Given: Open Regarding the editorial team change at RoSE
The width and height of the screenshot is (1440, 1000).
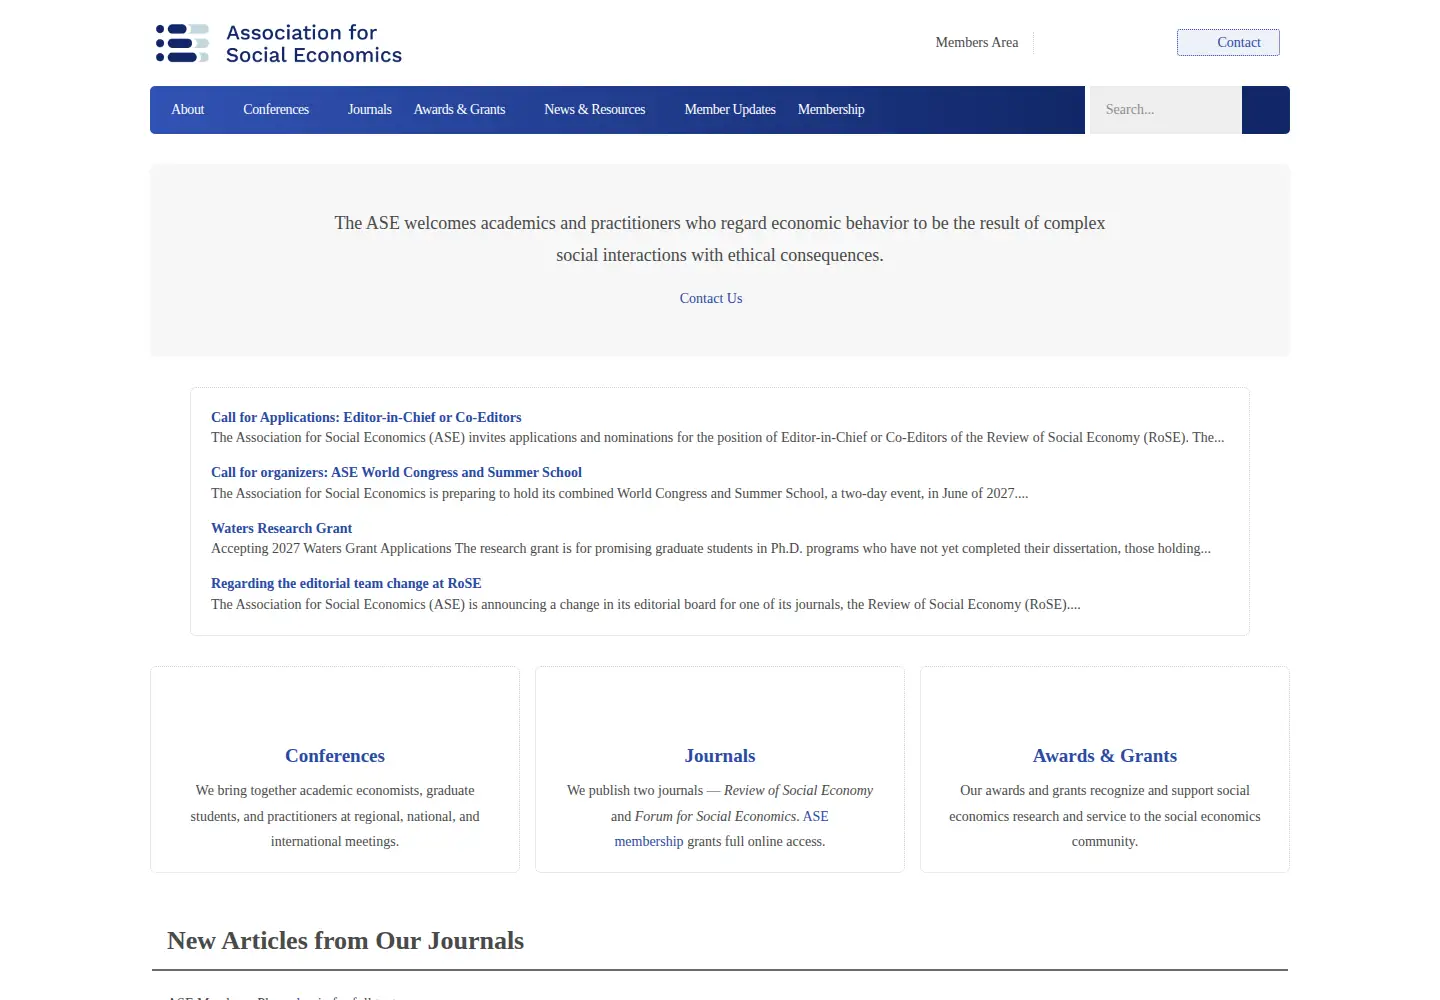Looking at the screenshot, I should pos(346,584).
